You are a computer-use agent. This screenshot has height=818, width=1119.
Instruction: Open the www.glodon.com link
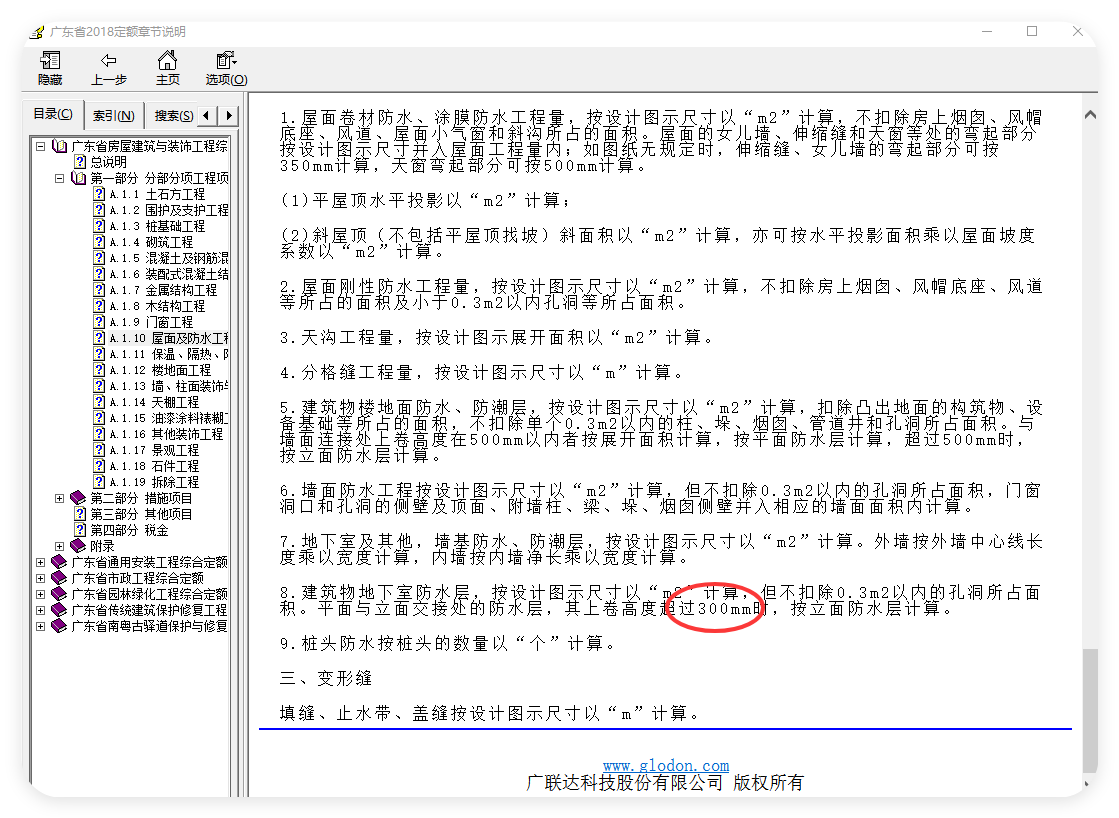pyautogui.click(x=666, y=766)
